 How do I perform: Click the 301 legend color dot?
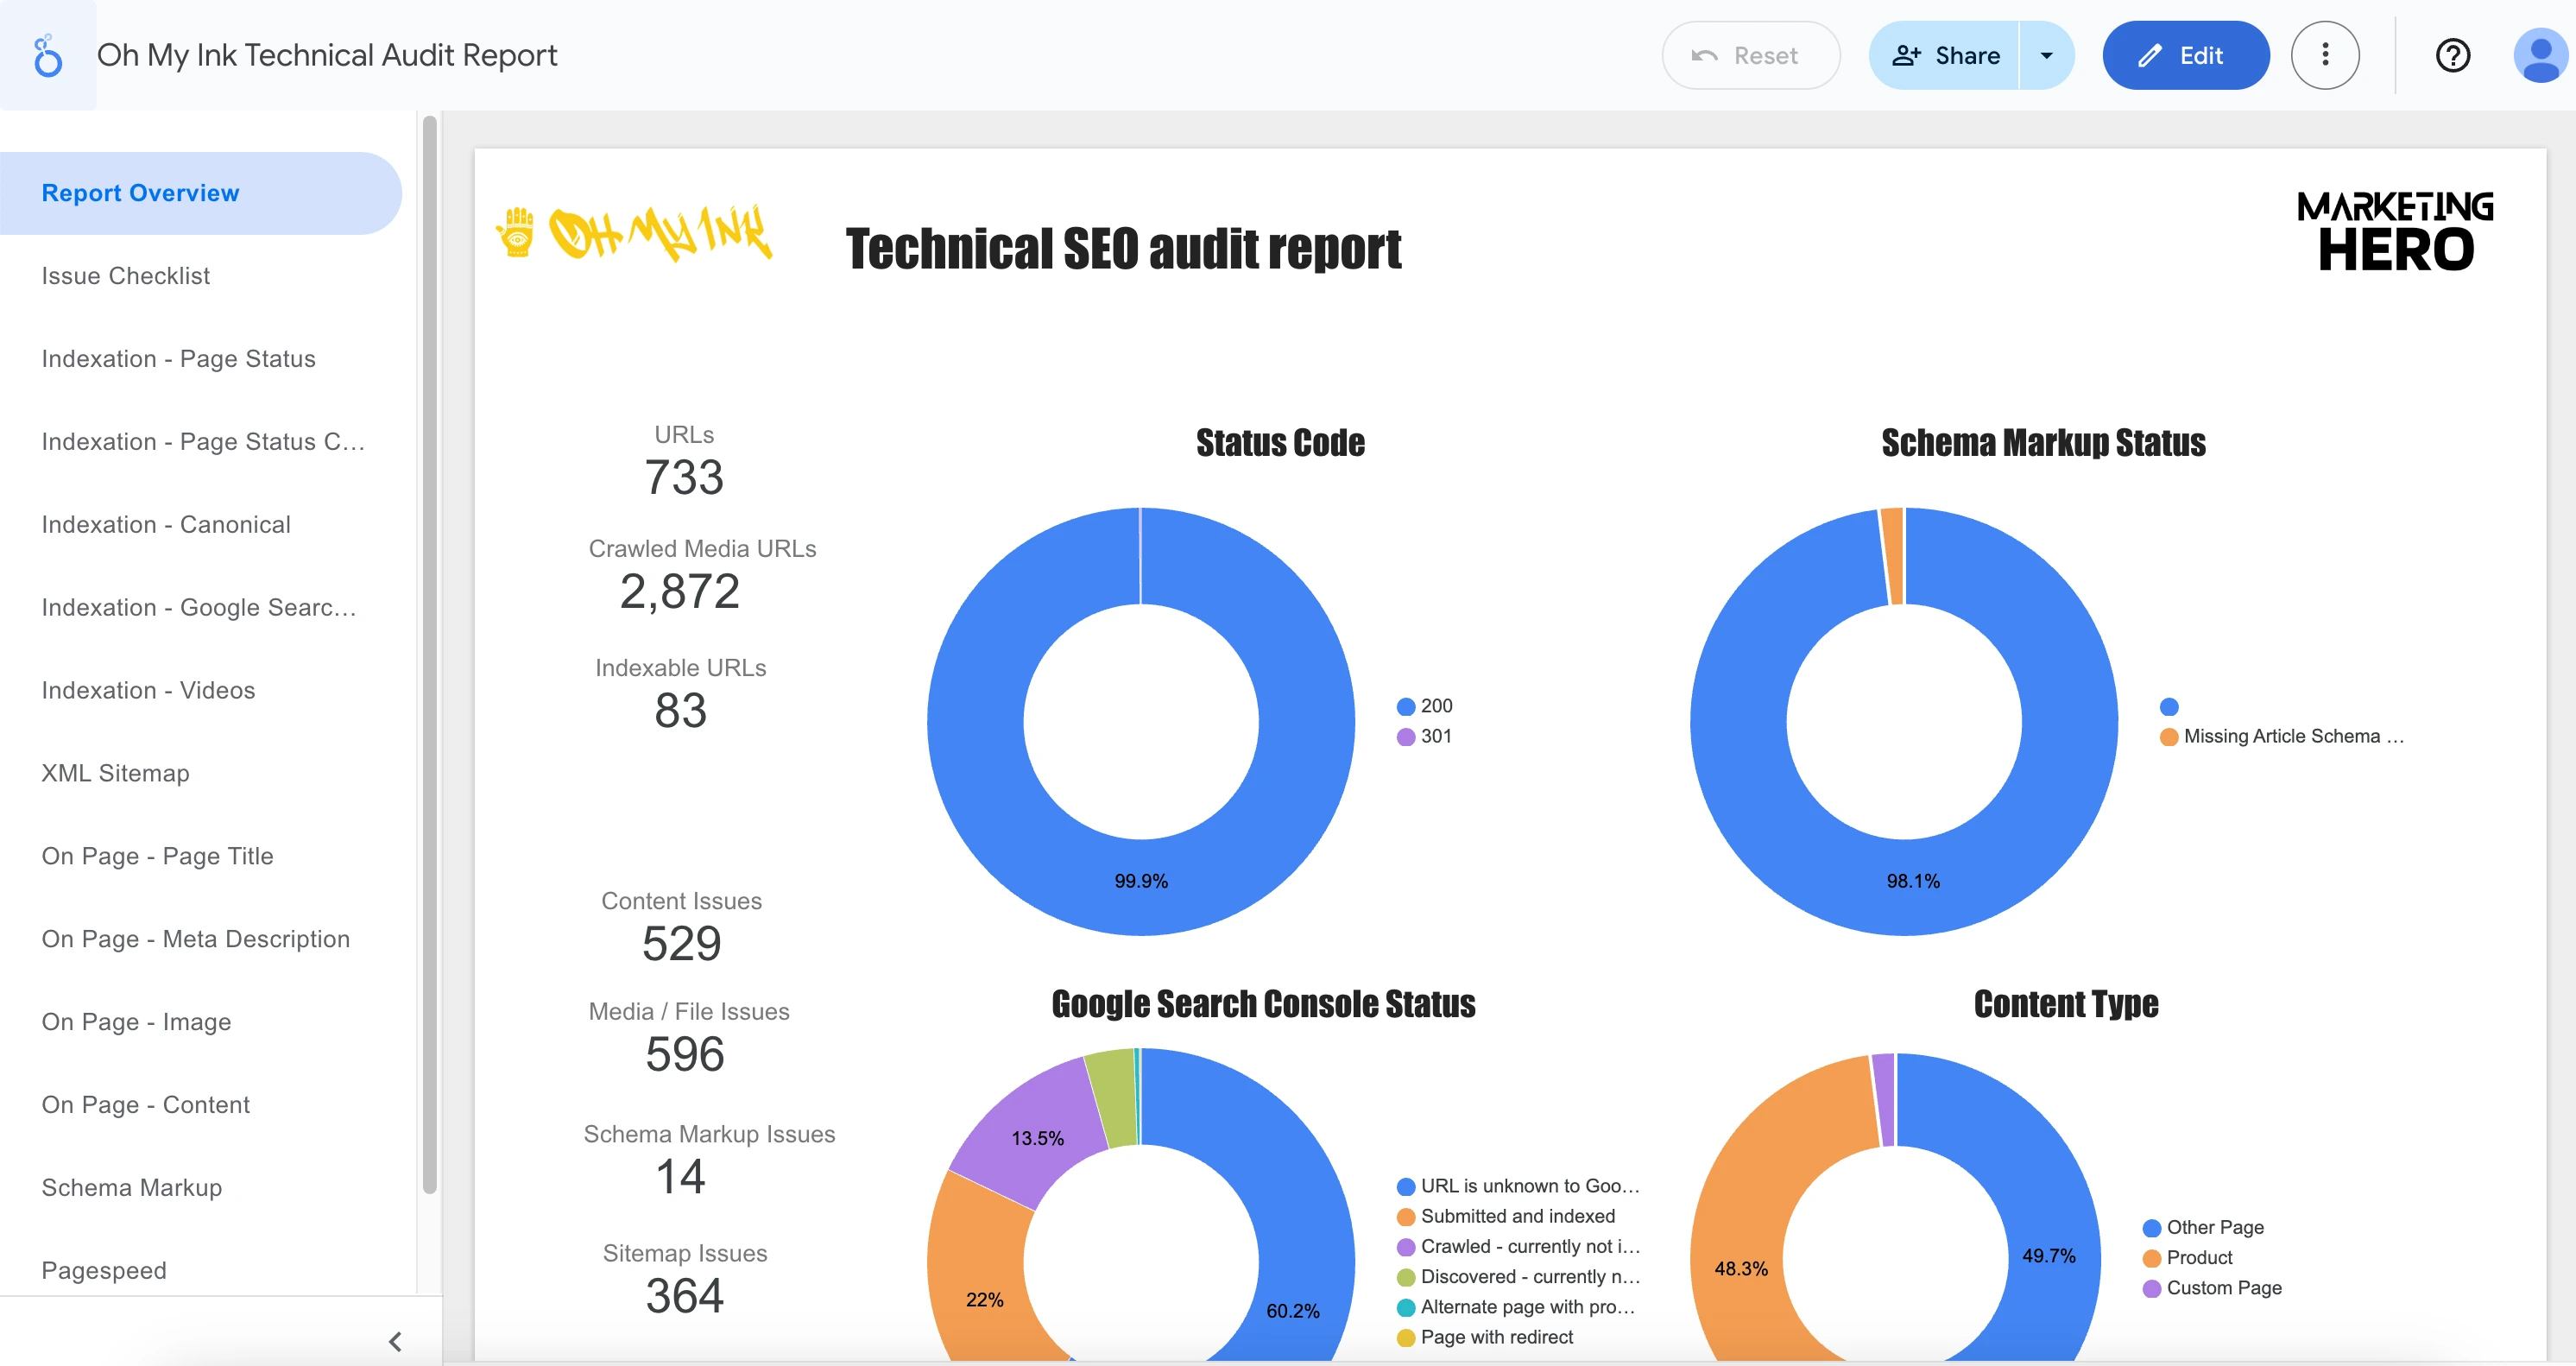tap(1405, 736)
